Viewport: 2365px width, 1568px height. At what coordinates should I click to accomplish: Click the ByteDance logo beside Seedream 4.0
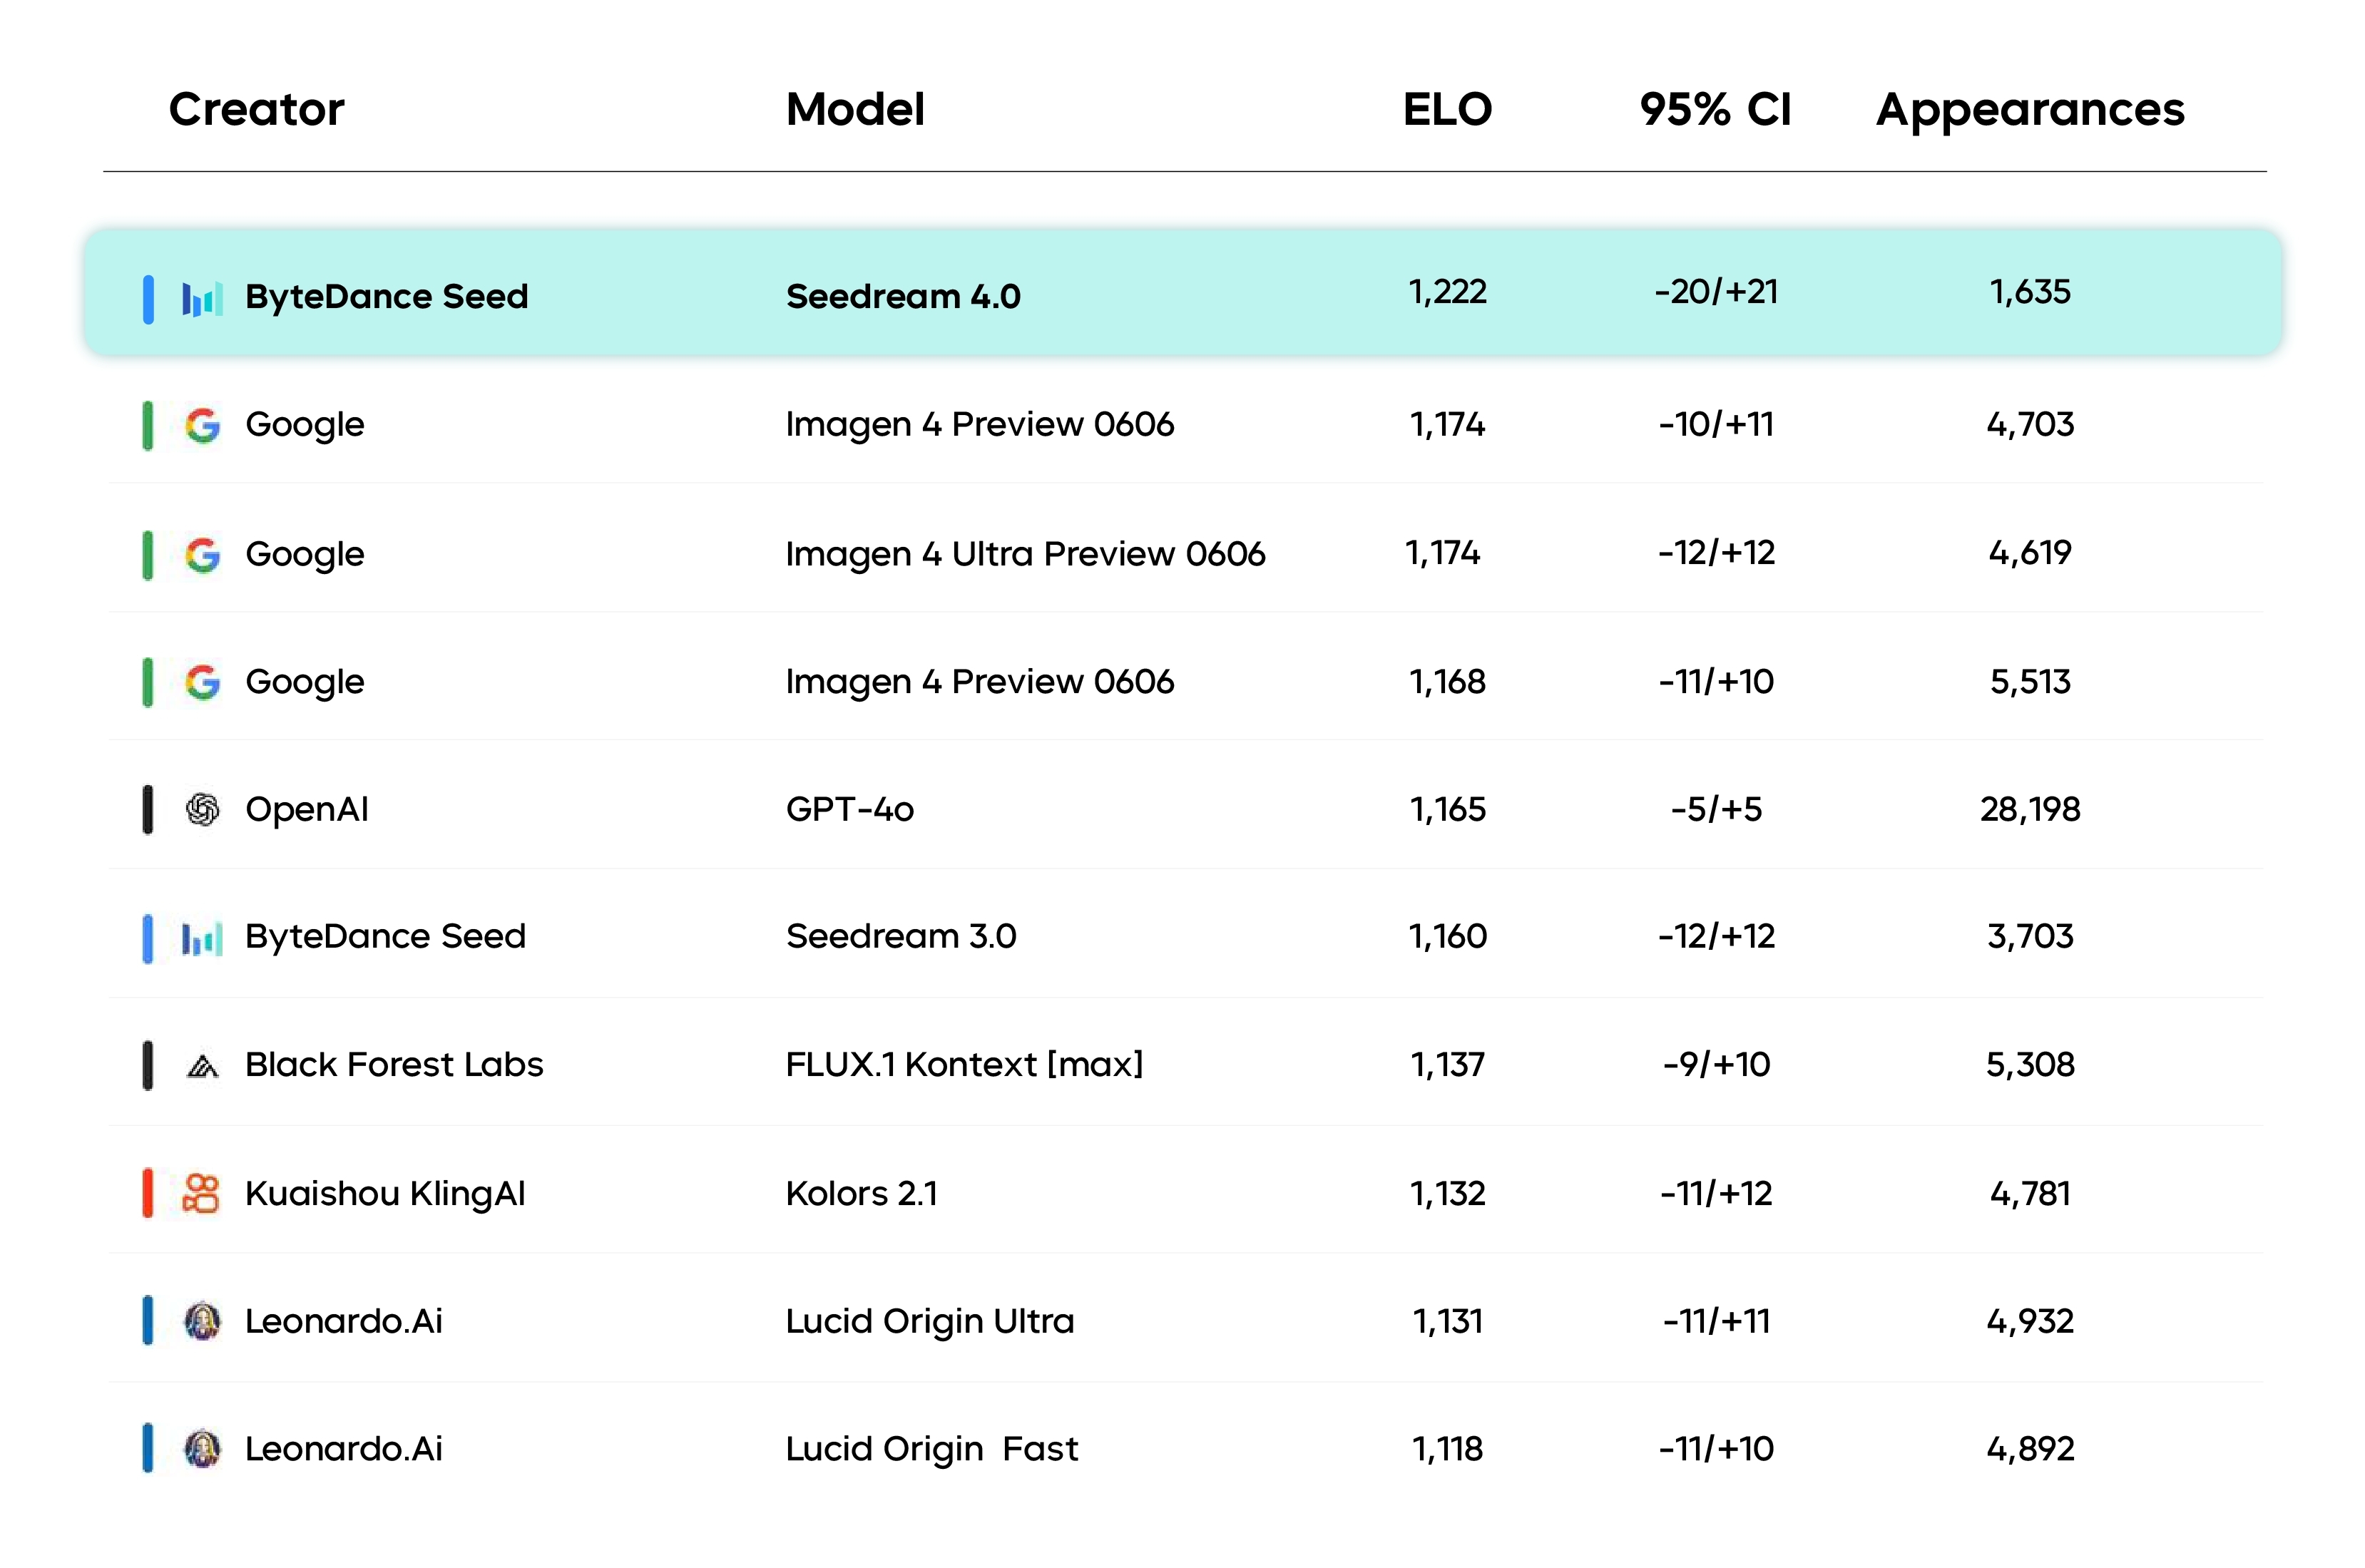pos(201,298)
